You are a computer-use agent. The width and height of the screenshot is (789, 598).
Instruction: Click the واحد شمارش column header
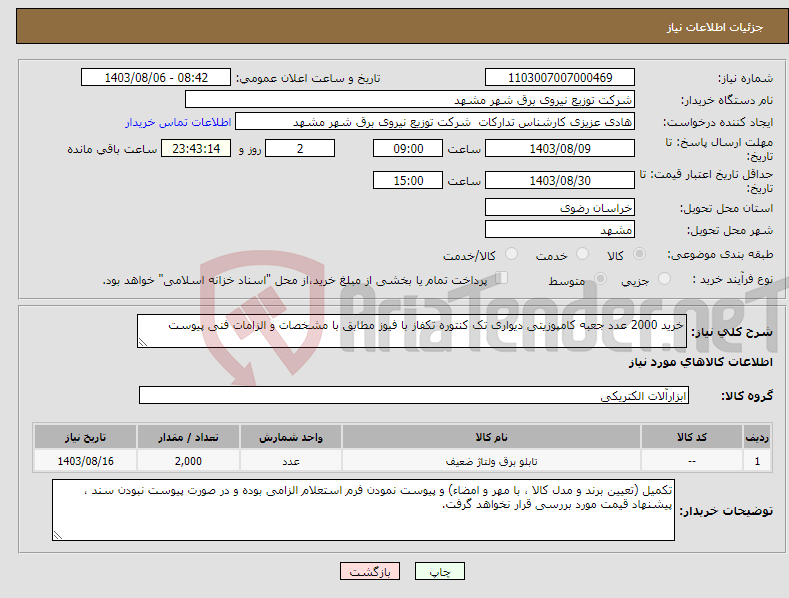click(x=291, y=437)
